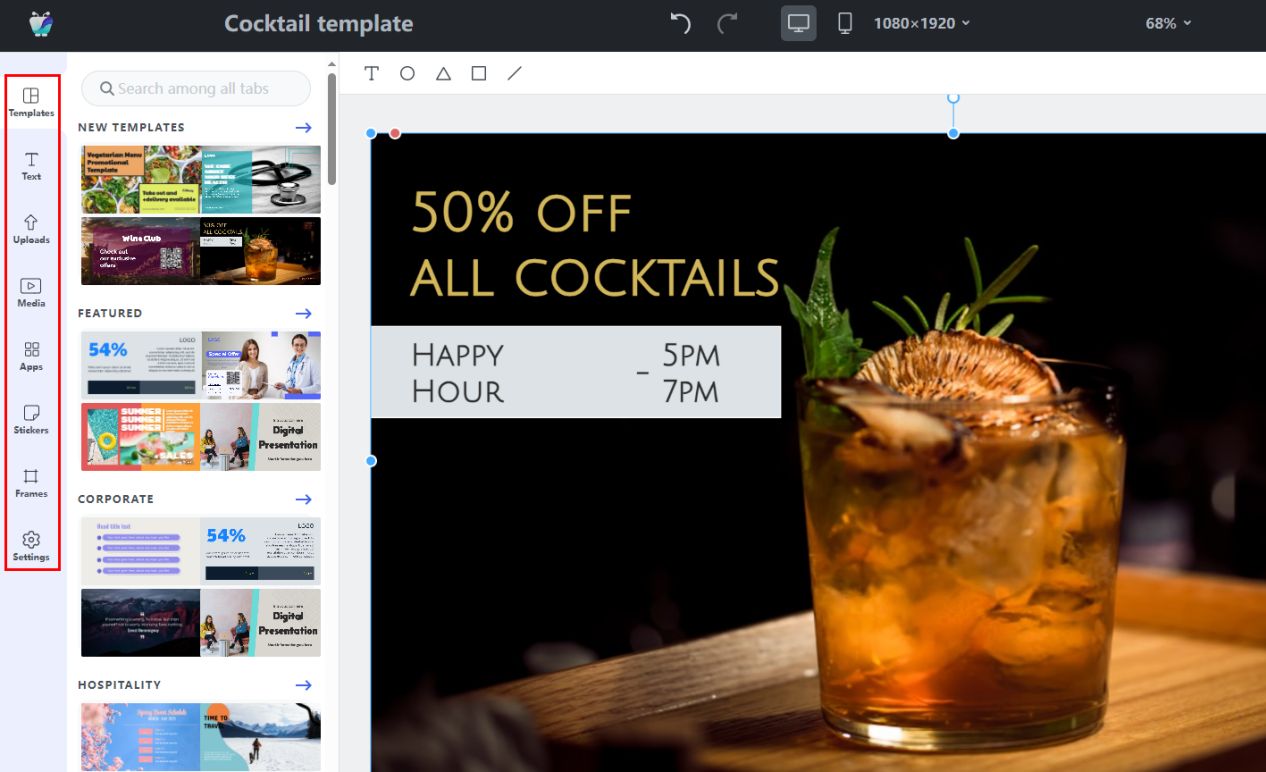Click the Cocktail template title
This screenshot has height=772, width=1266.
pyautogui.click(x=318, y=23)
